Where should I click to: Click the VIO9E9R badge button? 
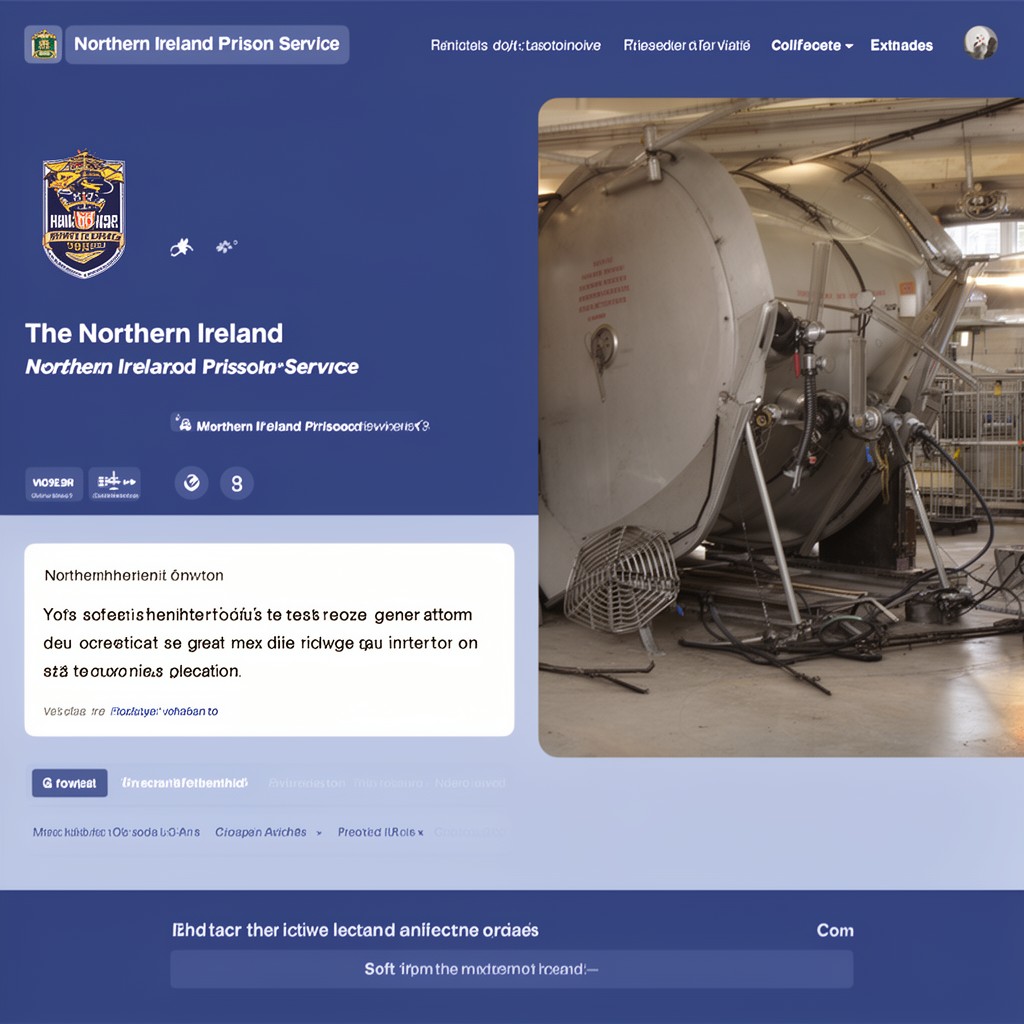tap(54, 485)
